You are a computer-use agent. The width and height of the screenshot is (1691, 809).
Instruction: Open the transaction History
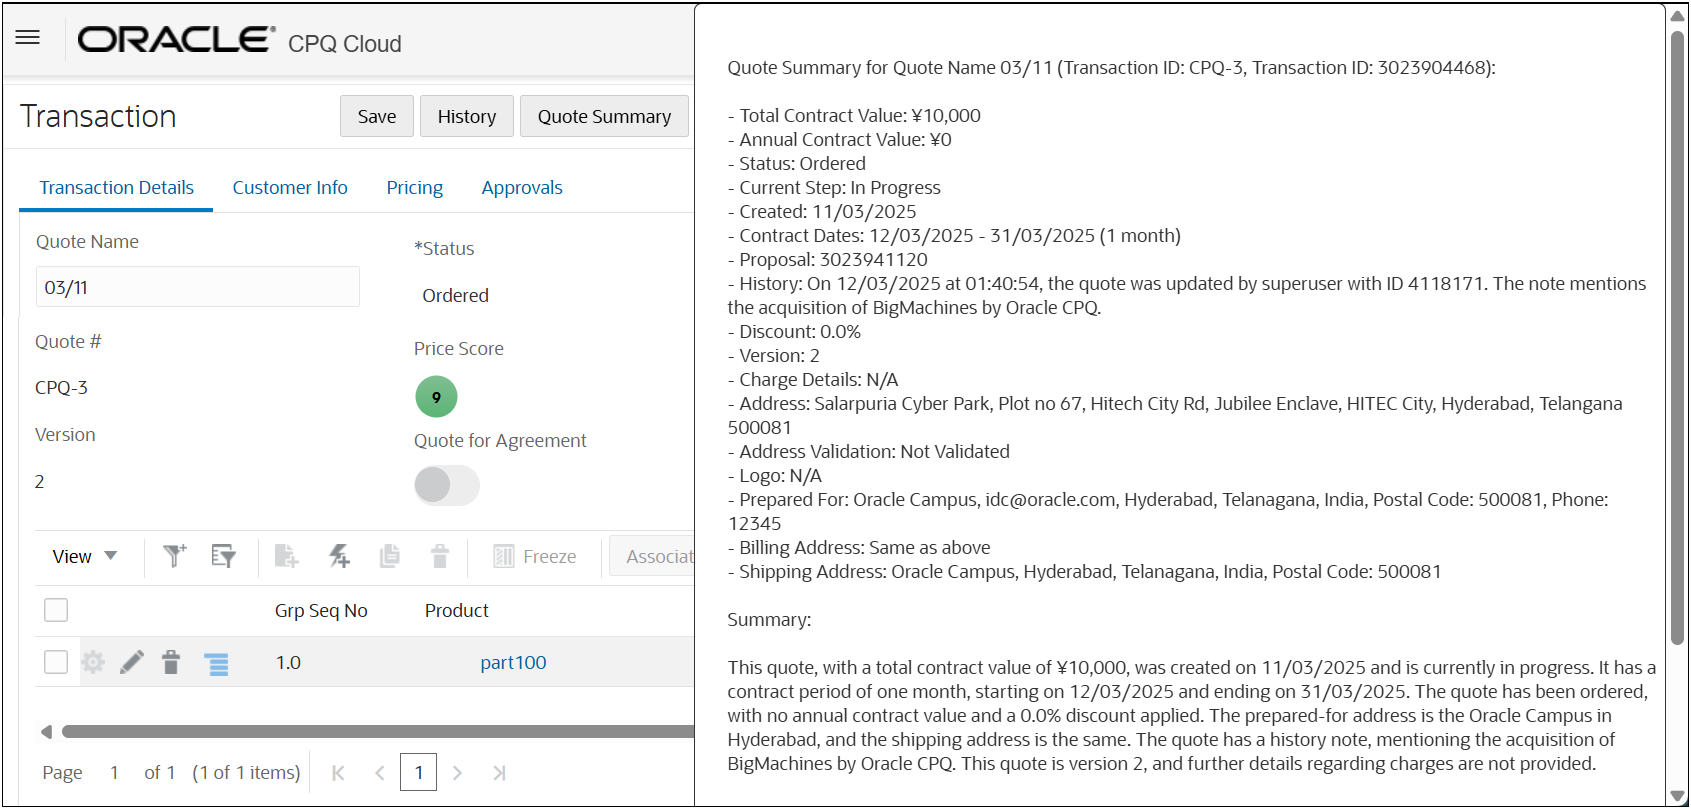(467, 116)
